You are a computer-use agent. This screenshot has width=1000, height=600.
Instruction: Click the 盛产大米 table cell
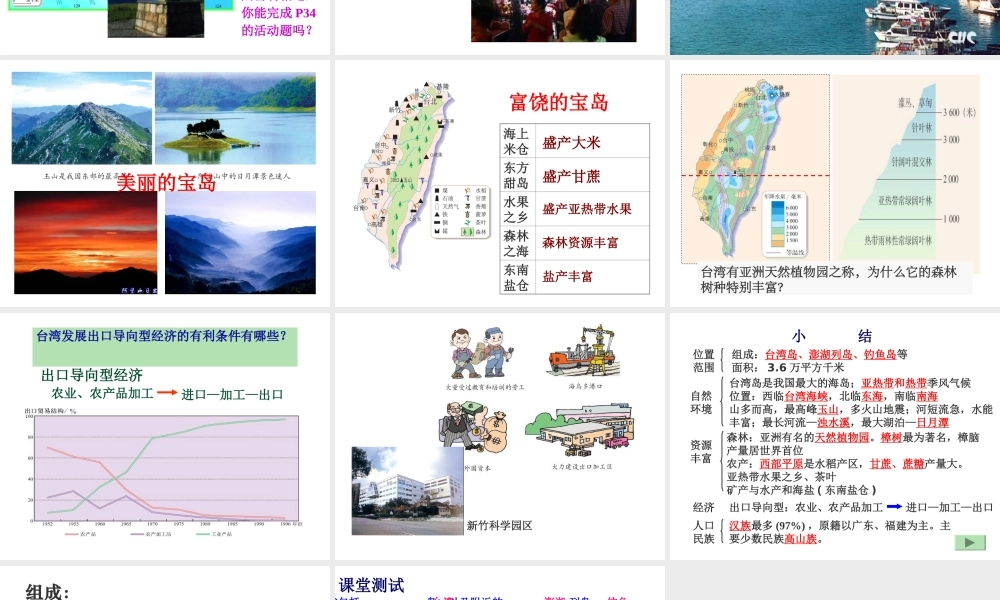[x=592, y=141]
